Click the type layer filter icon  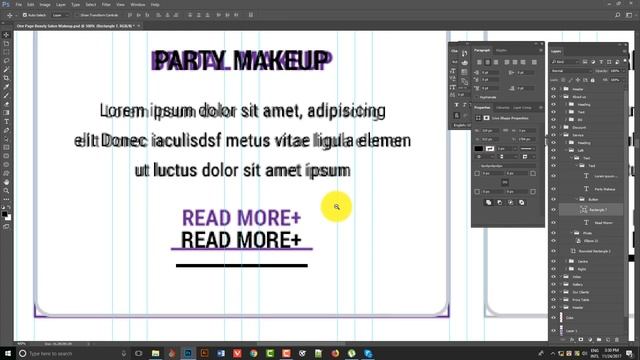click(x=601, y=62)
